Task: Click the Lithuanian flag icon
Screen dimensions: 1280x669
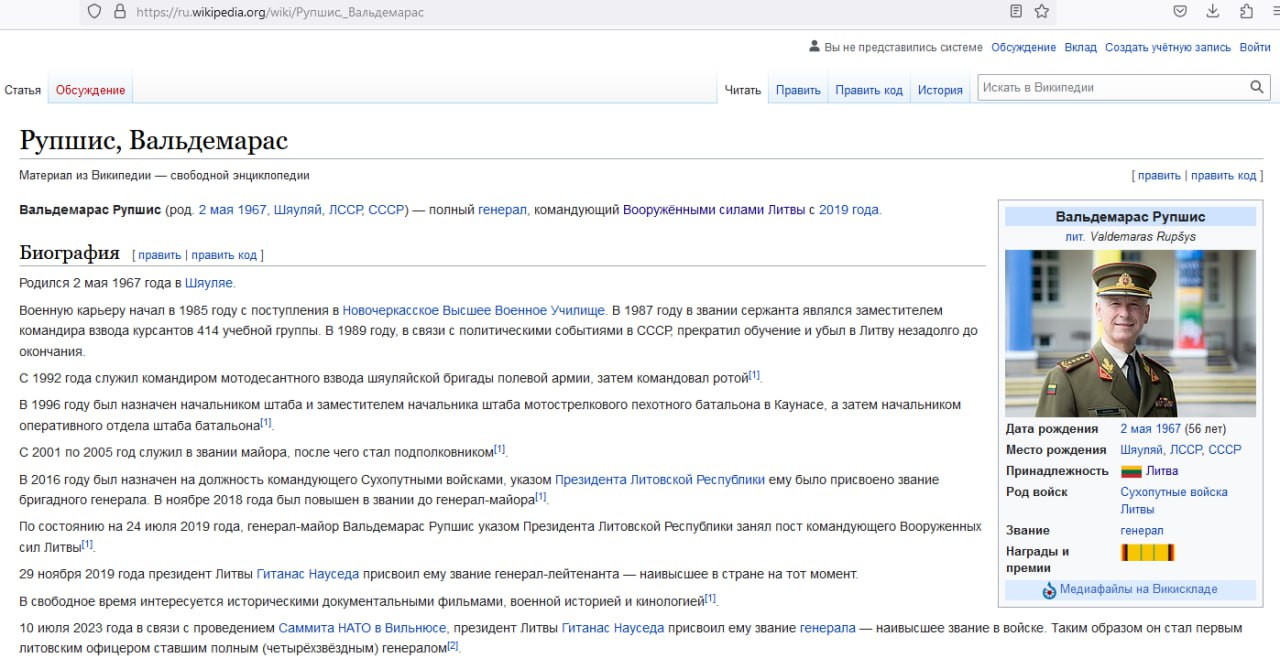Action: pyautogui.click(x=1131, y=471)
